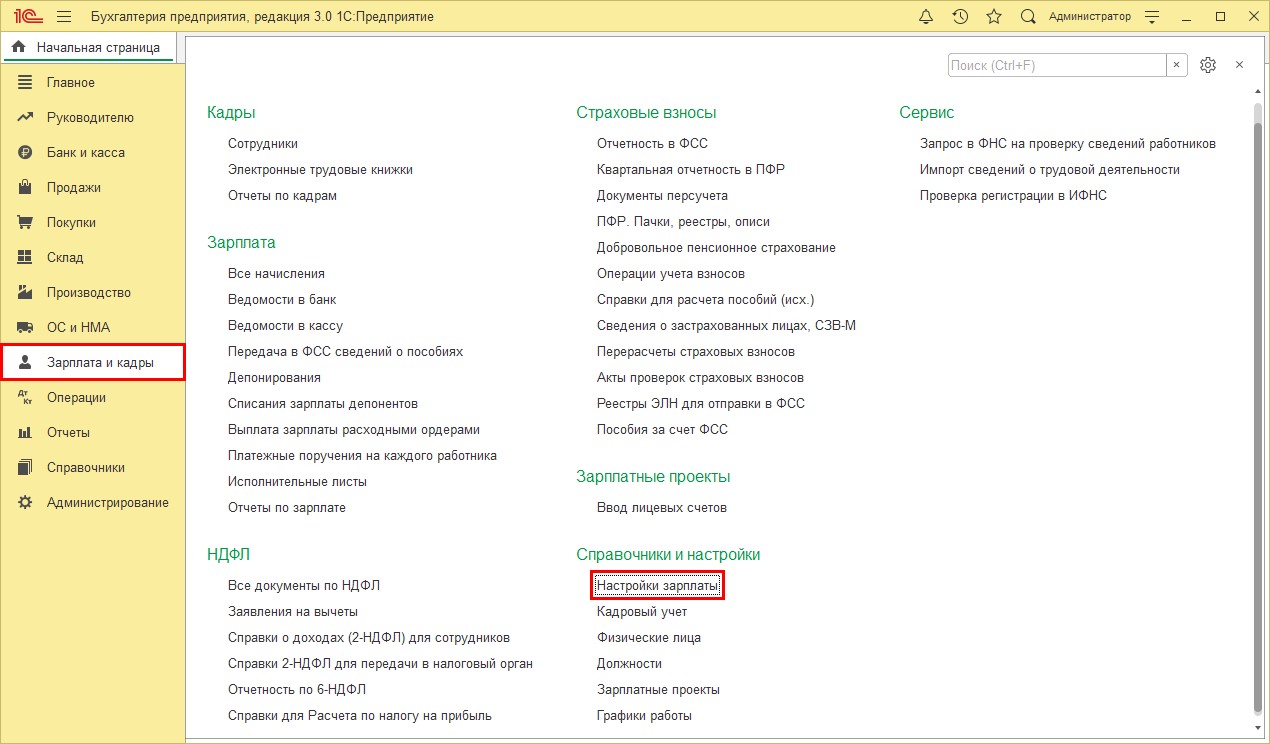
Task: Open notifications bell icon
Action: coord(926,17)
